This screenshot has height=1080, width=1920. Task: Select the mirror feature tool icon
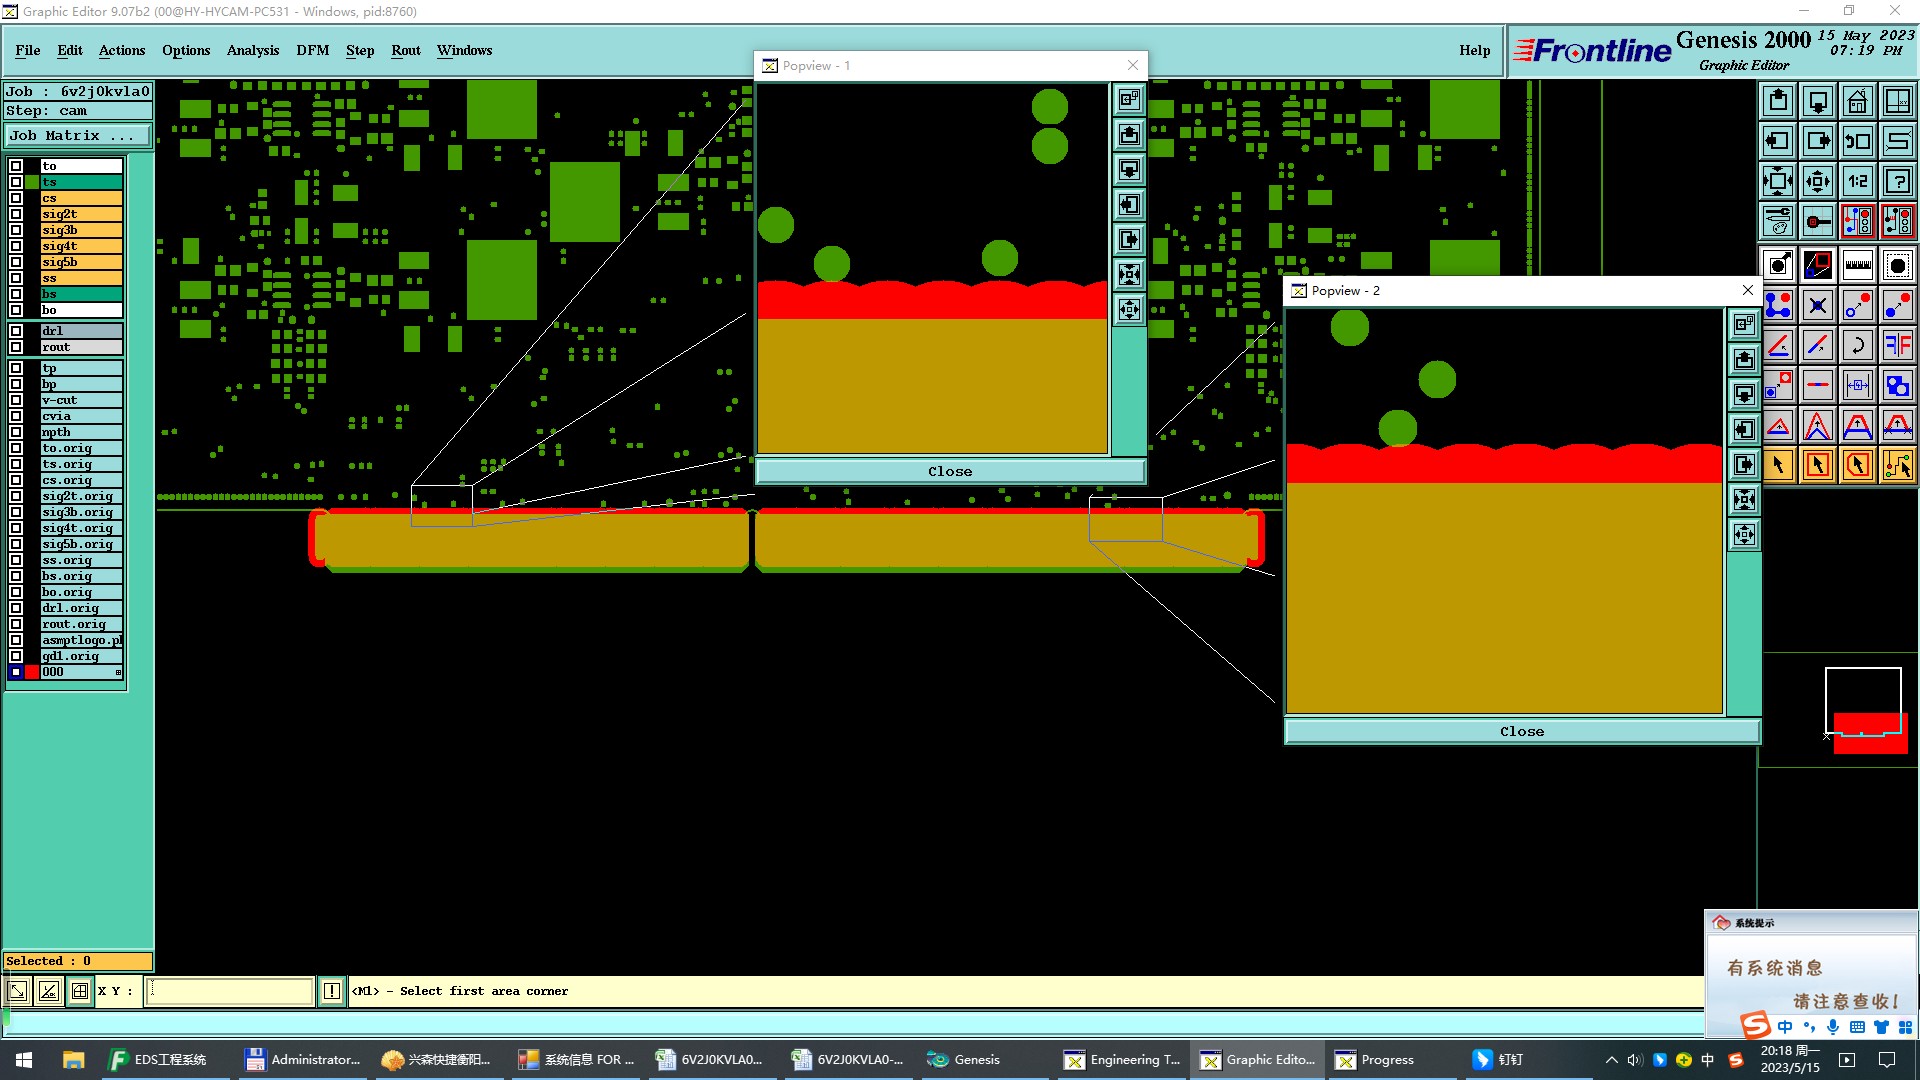1897,345
